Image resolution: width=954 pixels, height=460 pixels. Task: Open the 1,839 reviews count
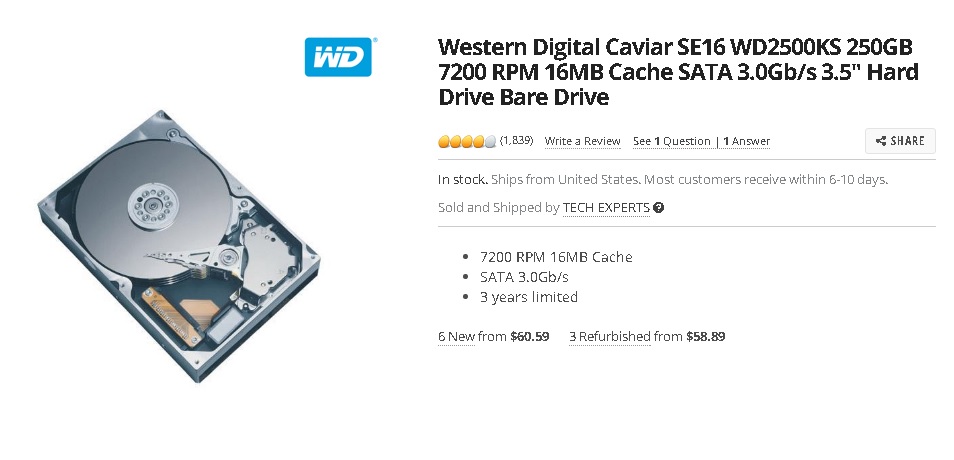point(517,141)
